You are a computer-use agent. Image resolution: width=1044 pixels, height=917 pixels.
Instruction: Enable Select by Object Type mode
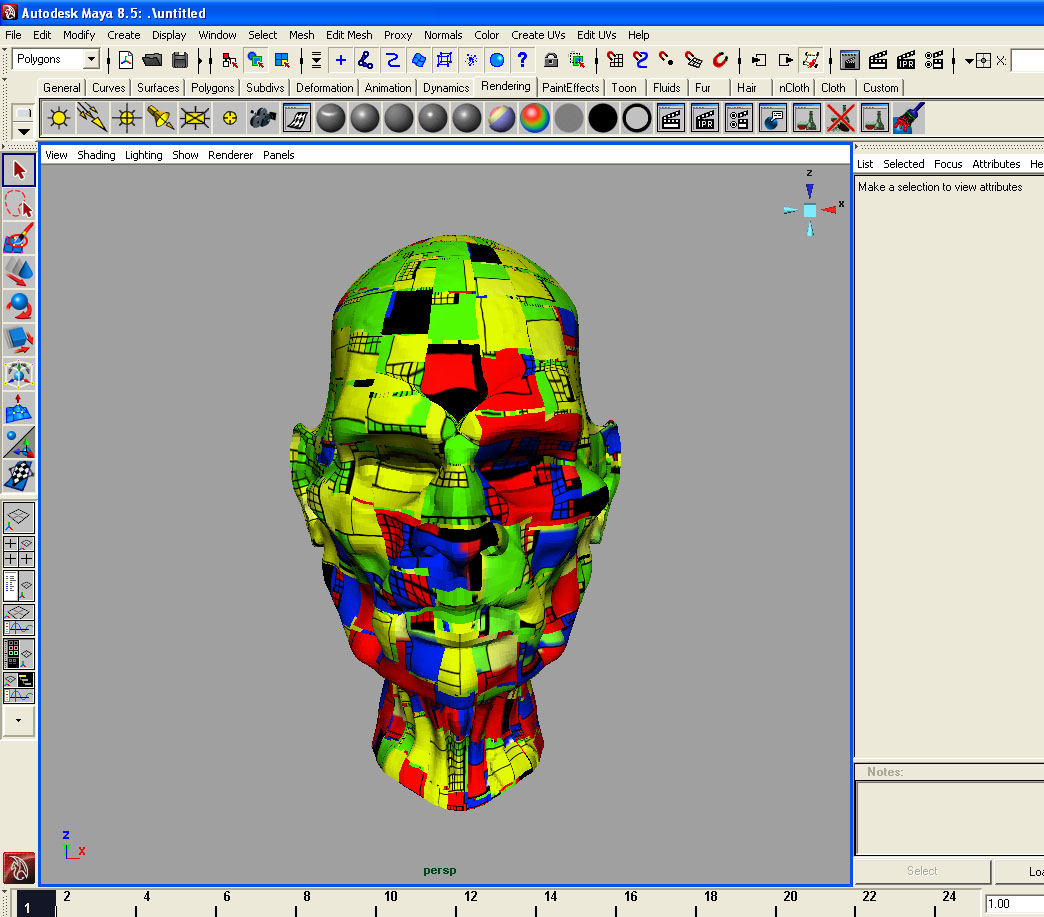tap(253, 60)
